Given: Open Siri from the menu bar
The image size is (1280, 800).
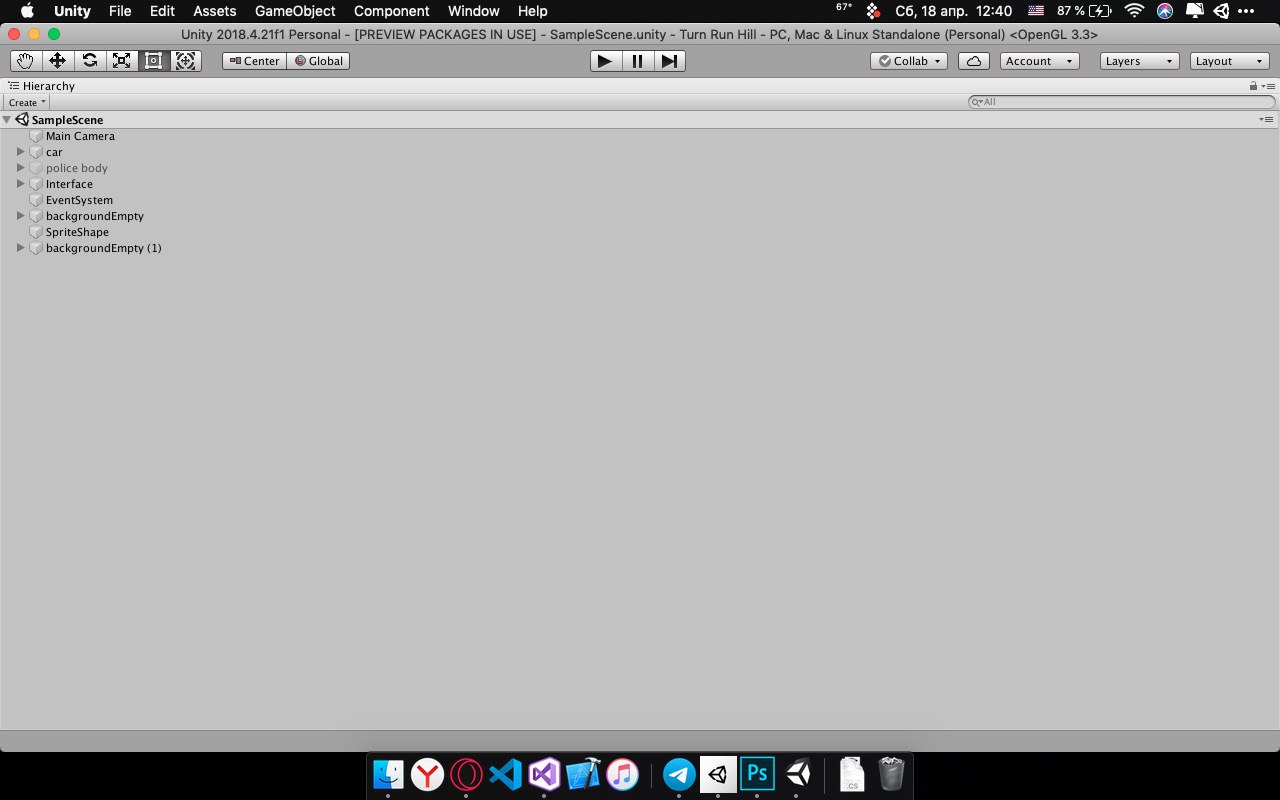Looking at the screenshot, I should tap(1164, 11).
